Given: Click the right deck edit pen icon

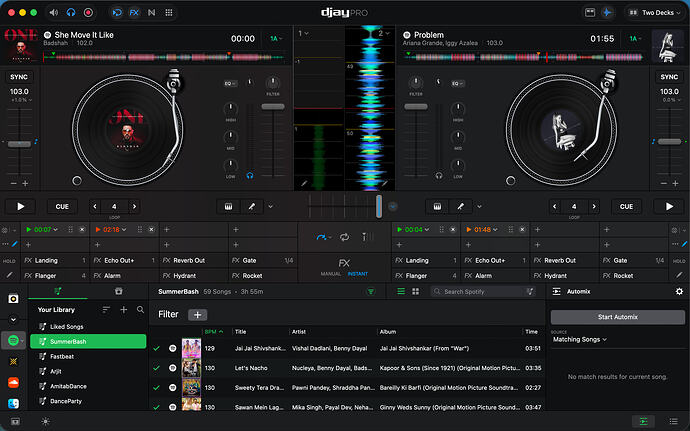Looking at the screenshot, I should point(460,206).
